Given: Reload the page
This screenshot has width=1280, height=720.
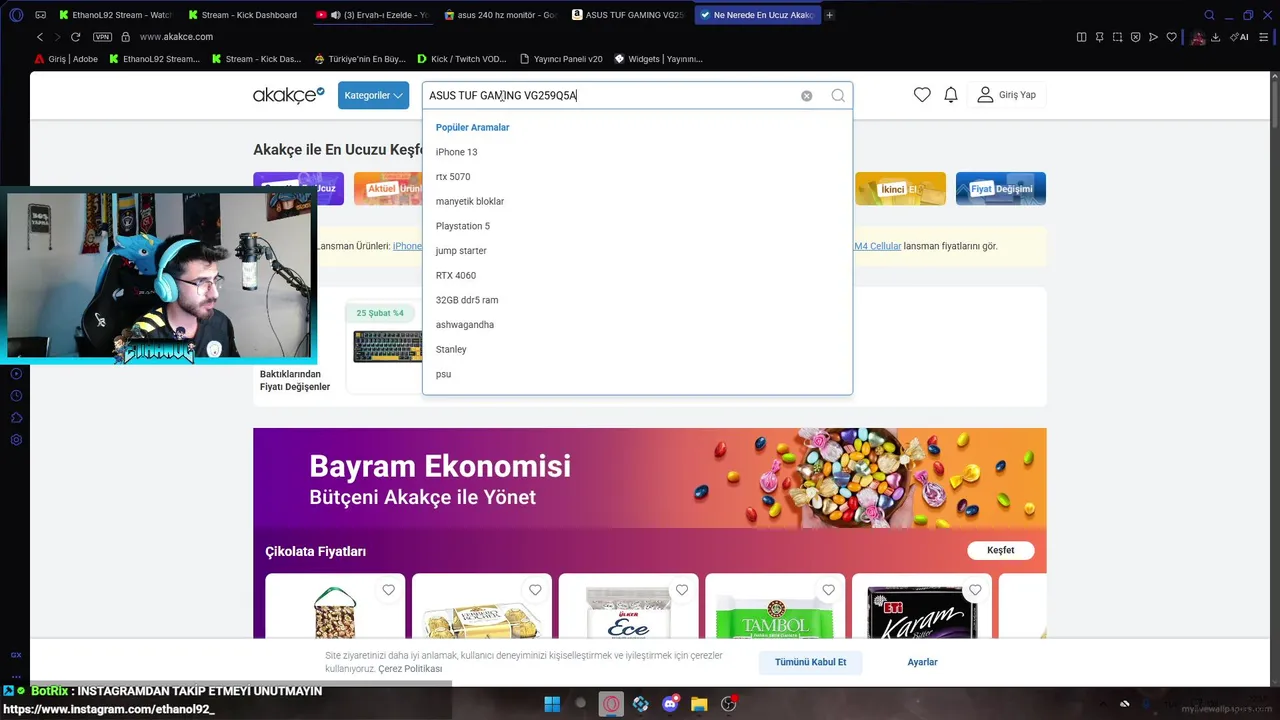Looking at the screenshot, I should coord(75,37).
